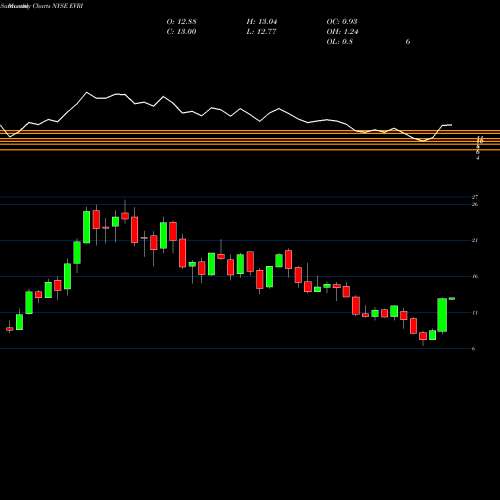Click the 16 price axis label
This screenshot has height=500, width=500.
click(475, 276)
